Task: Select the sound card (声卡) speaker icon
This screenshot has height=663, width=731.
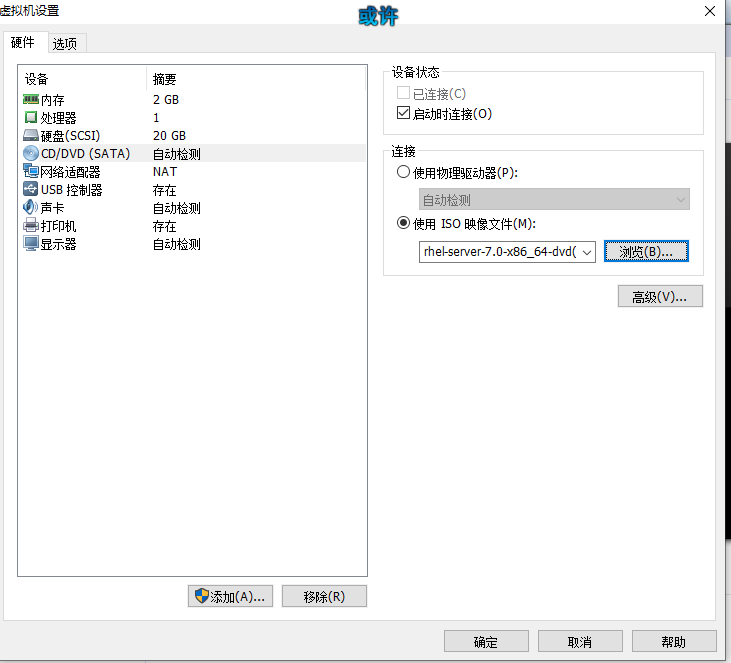Action: click(x=31, y=207)
